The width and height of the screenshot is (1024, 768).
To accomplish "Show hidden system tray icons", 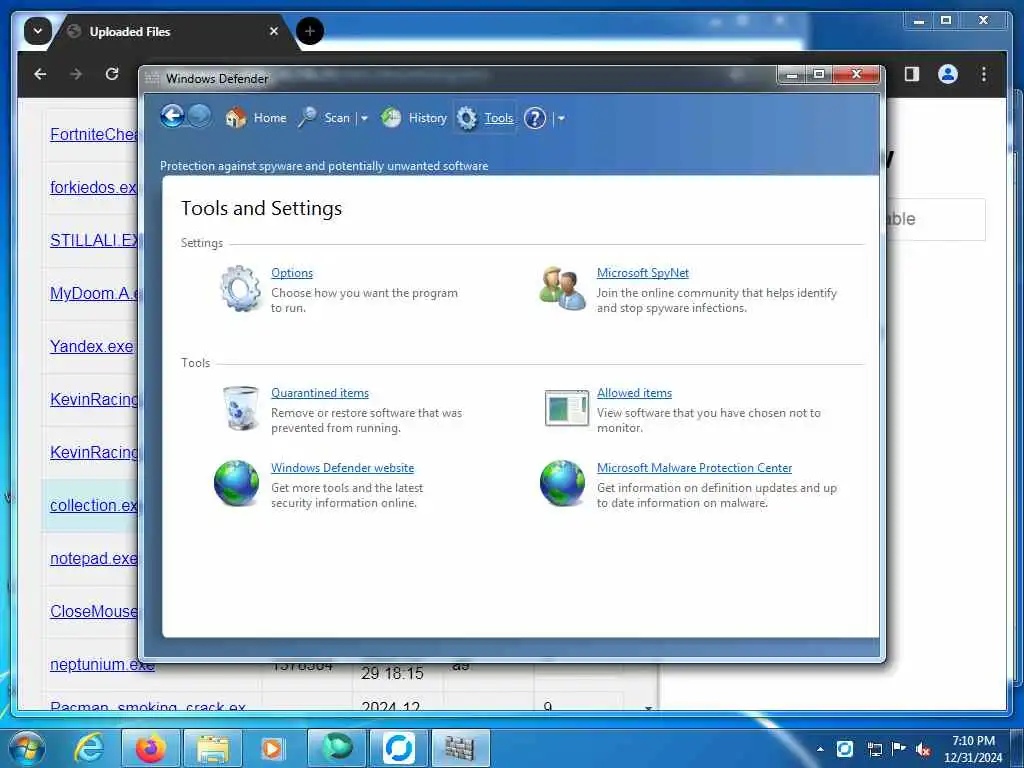I will coord(820,749).
